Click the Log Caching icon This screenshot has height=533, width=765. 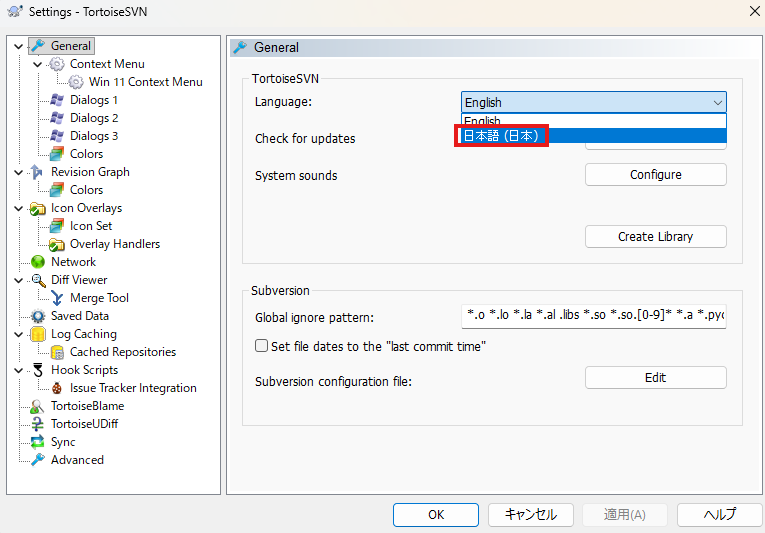(38, 334)
